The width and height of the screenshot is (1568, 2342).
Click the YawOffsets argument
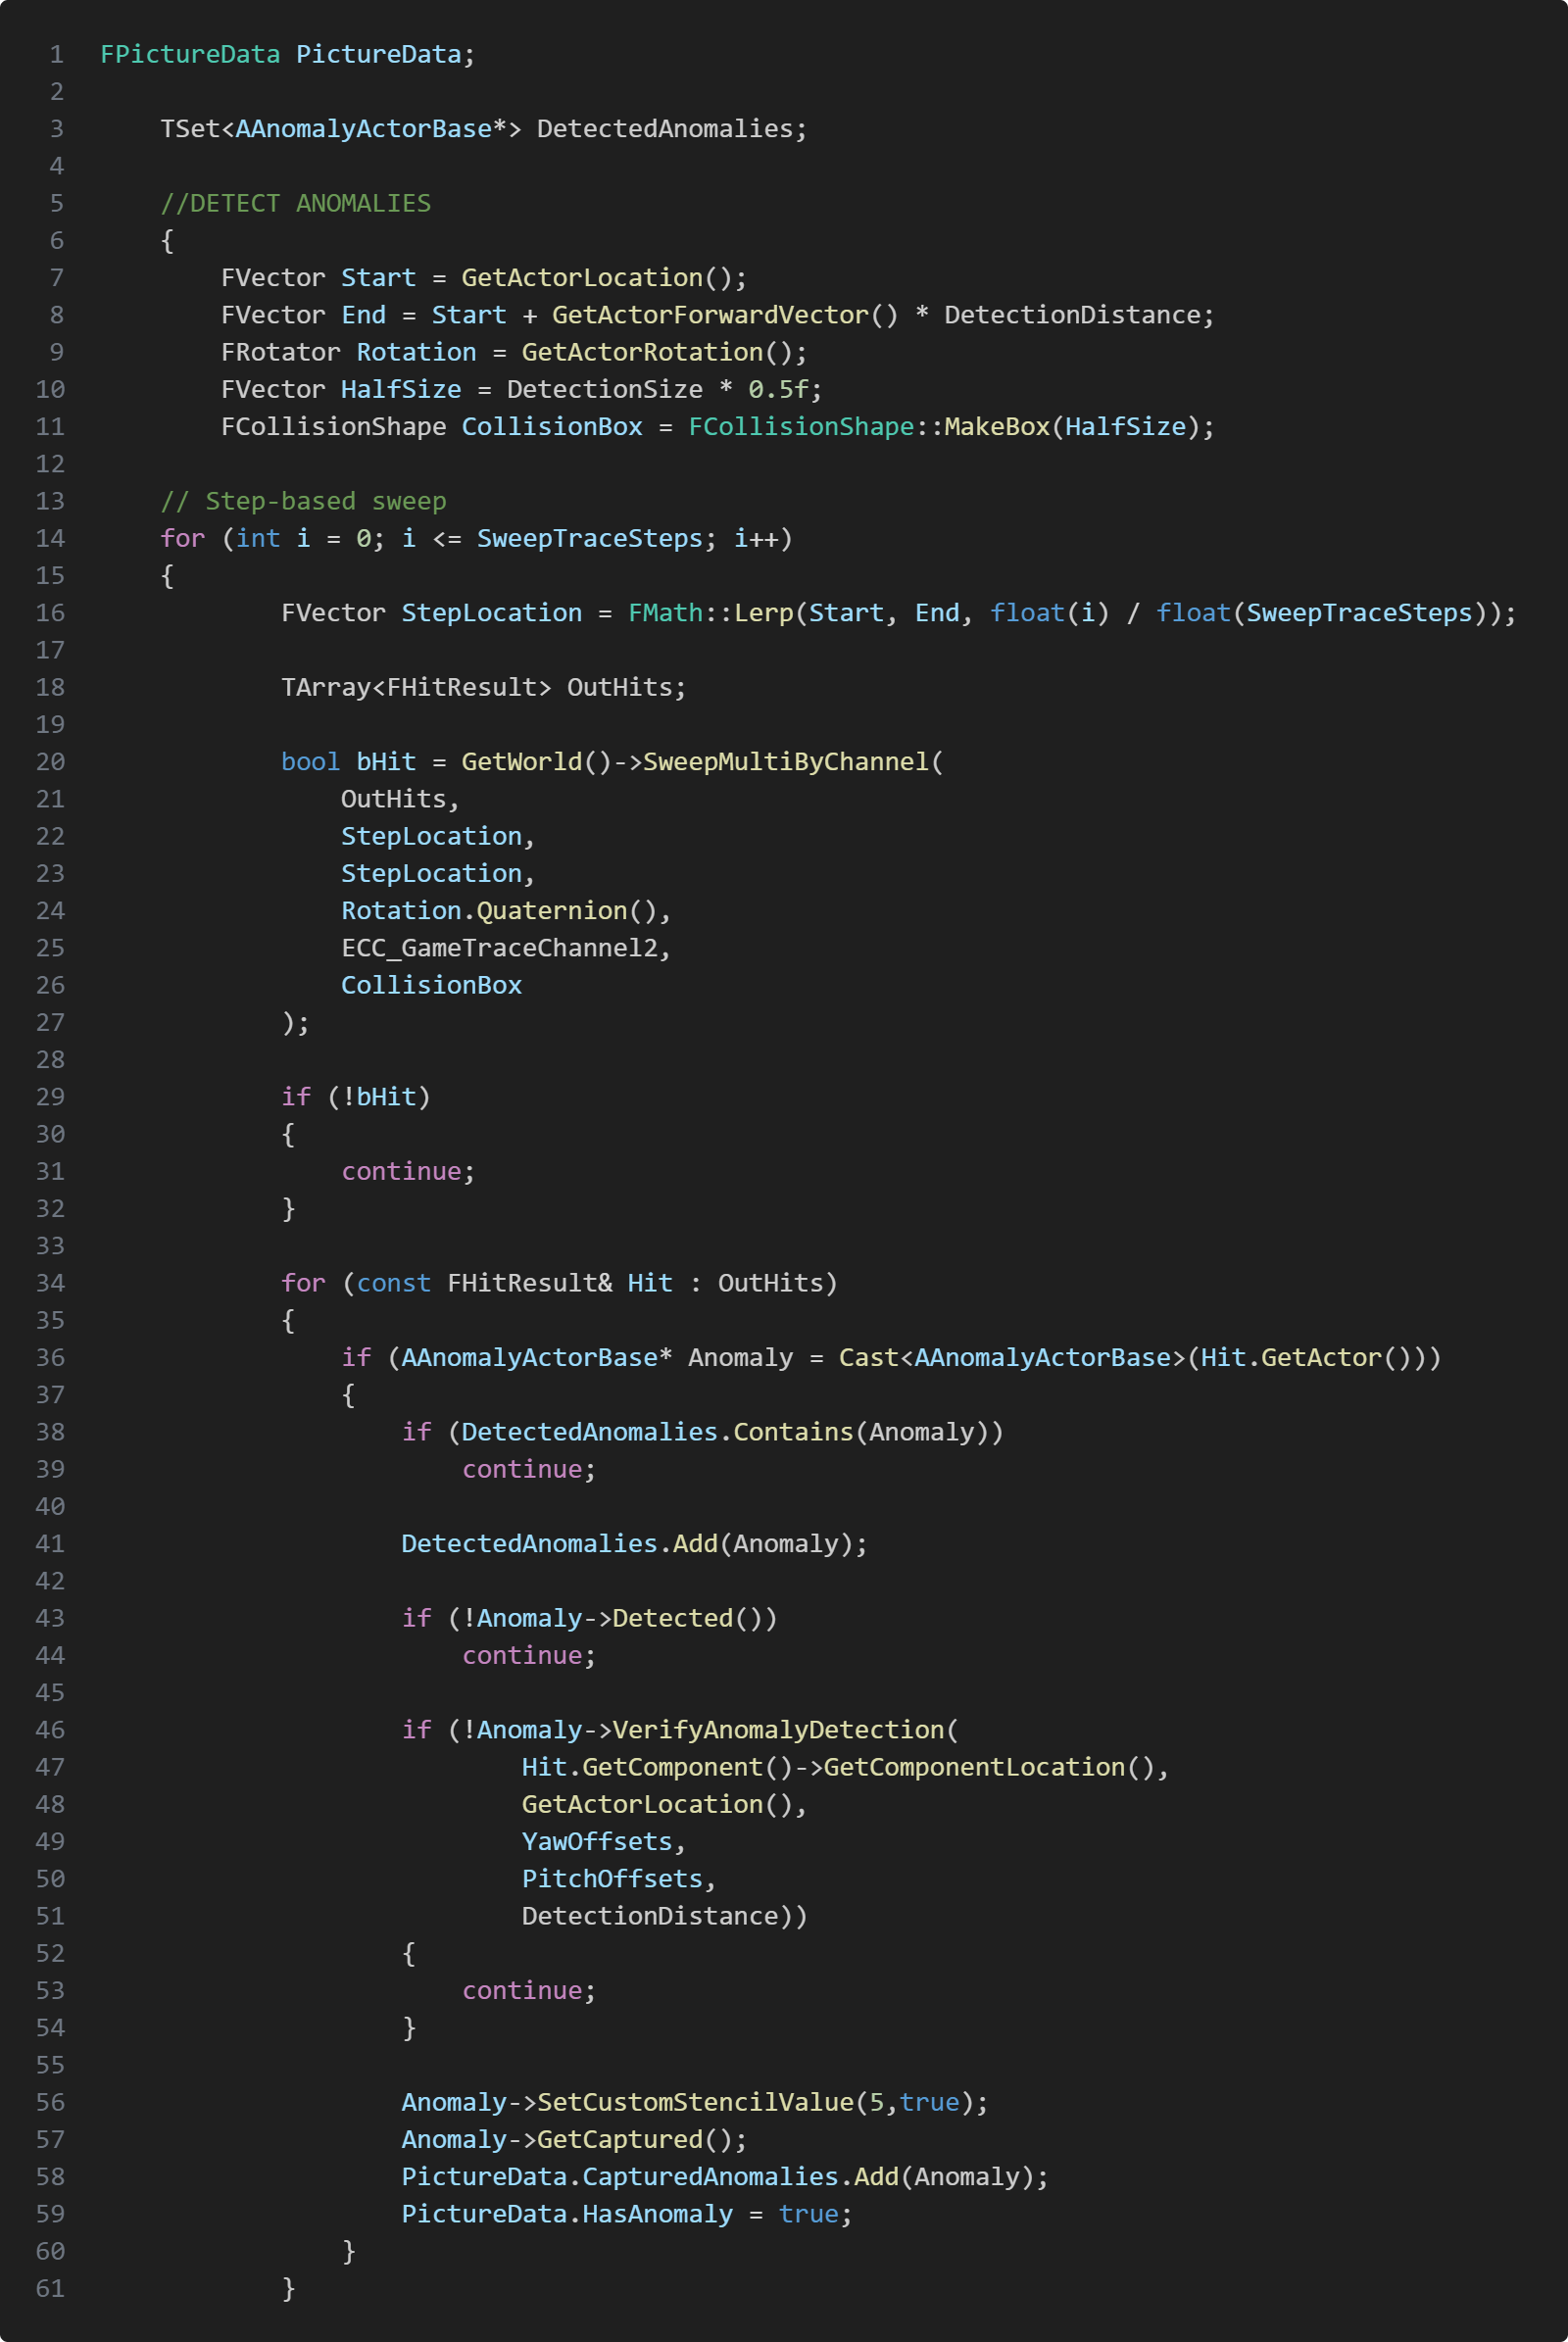[x=597, y=1842]
